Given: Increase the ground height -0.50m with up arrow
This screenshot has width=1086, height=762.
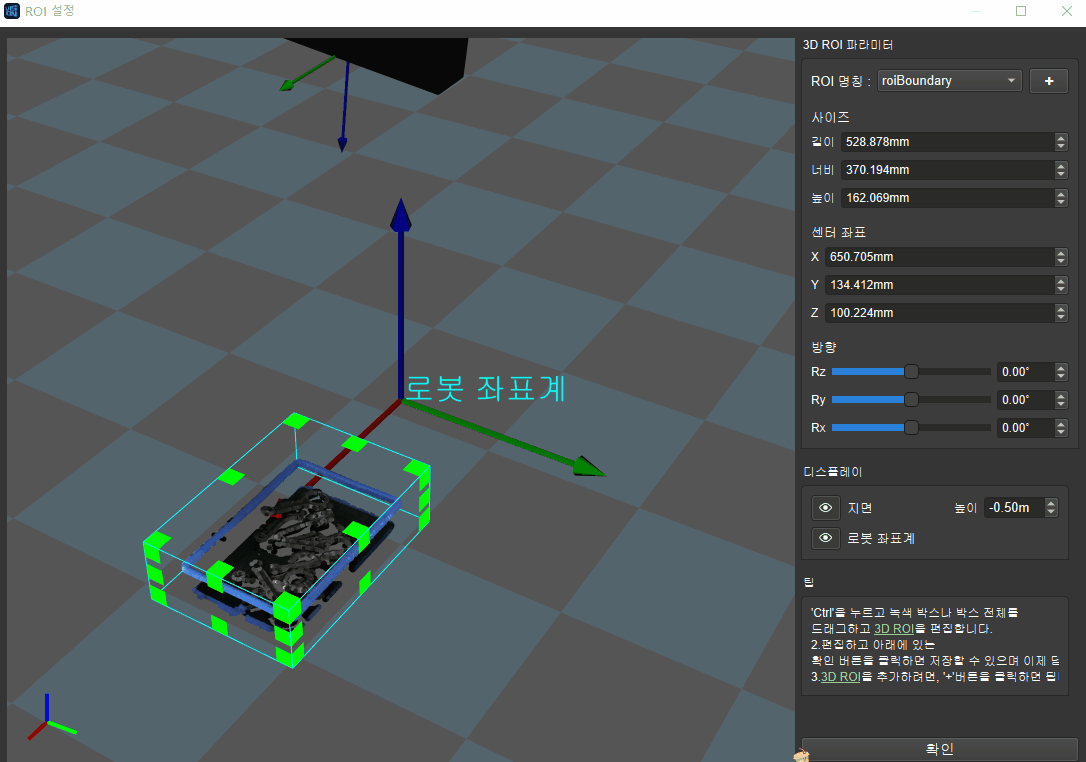Looking at the screenshot, I should coord(1051,503).
